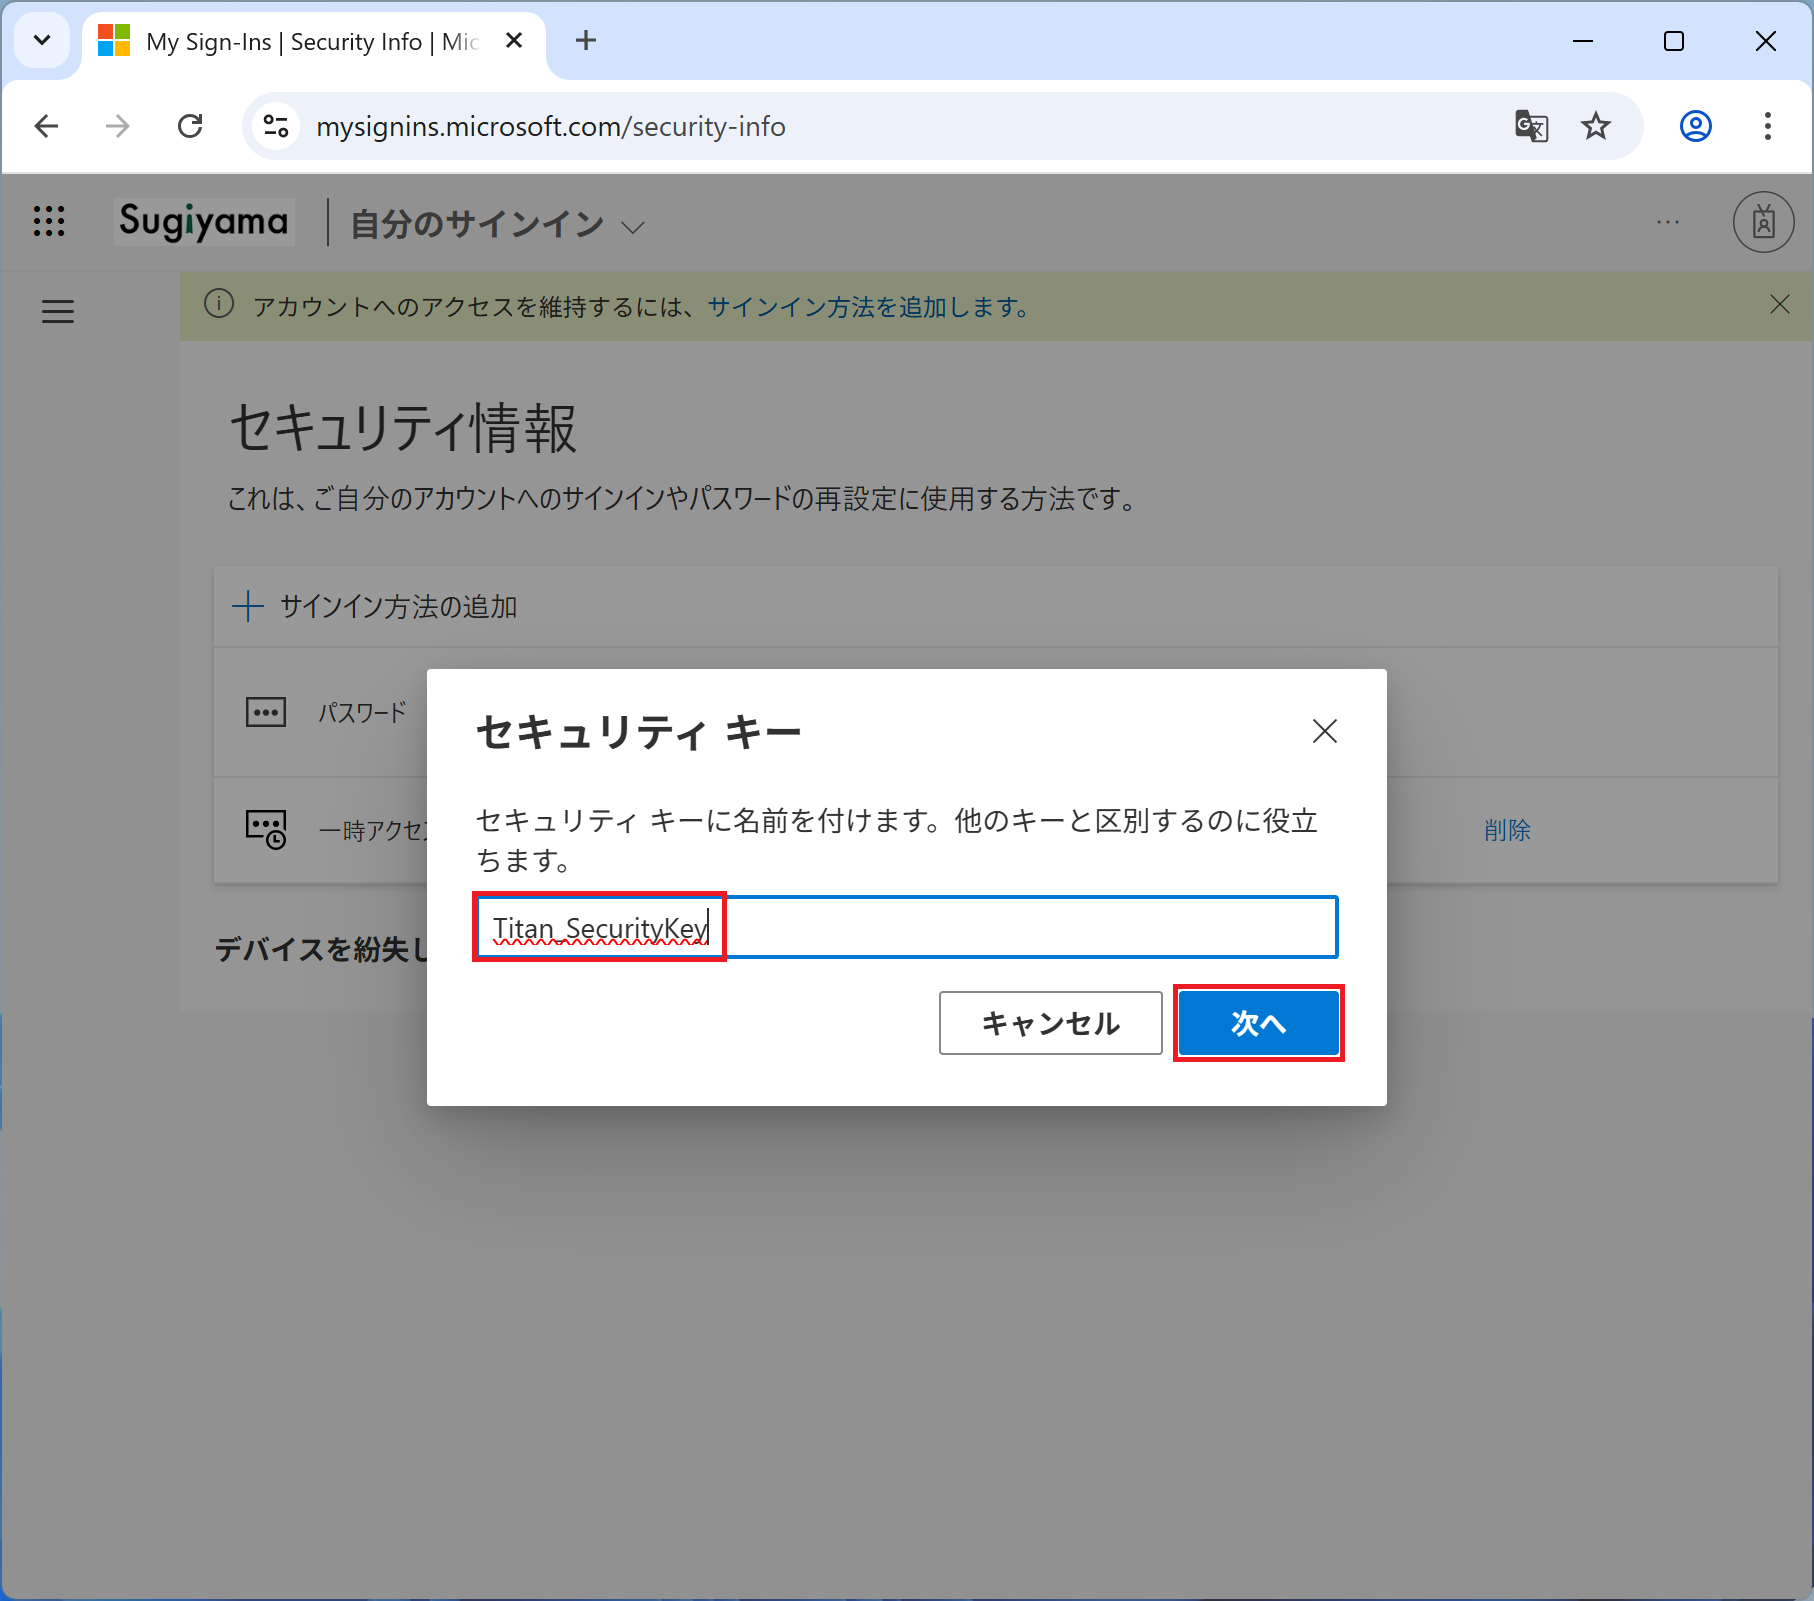The height and width of the screenshot is (1601, 1814).
Task: Close the security key dialog
Action: pos(1324,731)
